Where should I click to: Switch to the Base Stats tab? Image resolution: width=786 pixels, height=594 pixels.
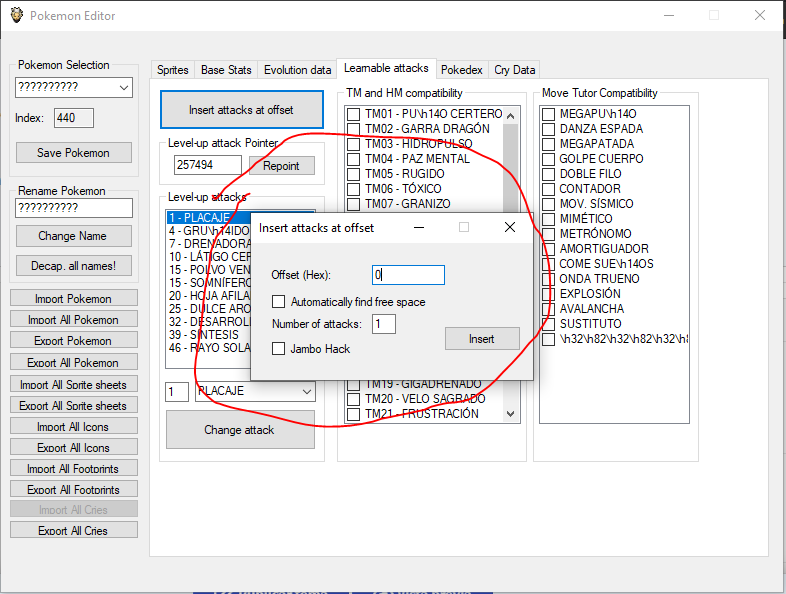pos(226,70)
